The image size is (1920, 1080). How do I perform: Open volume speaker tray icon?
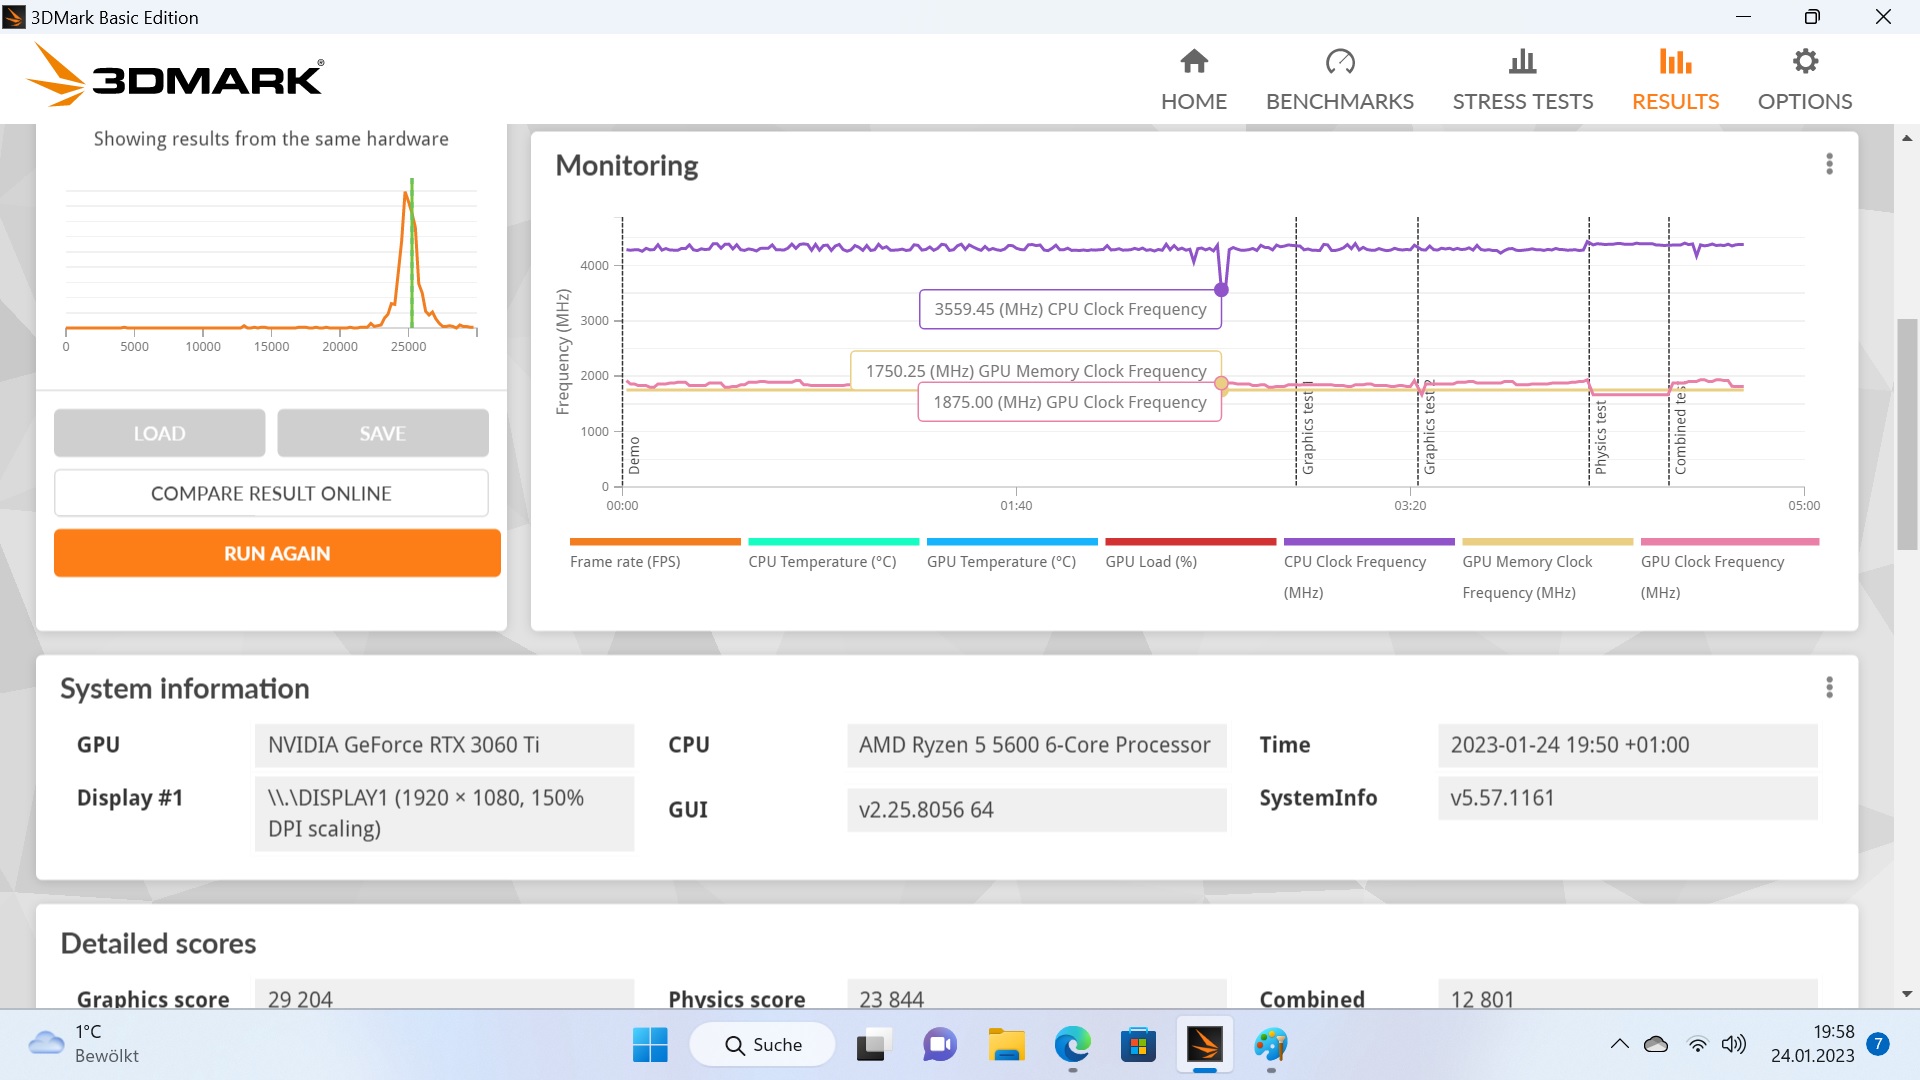(x=1733, y=1045)
